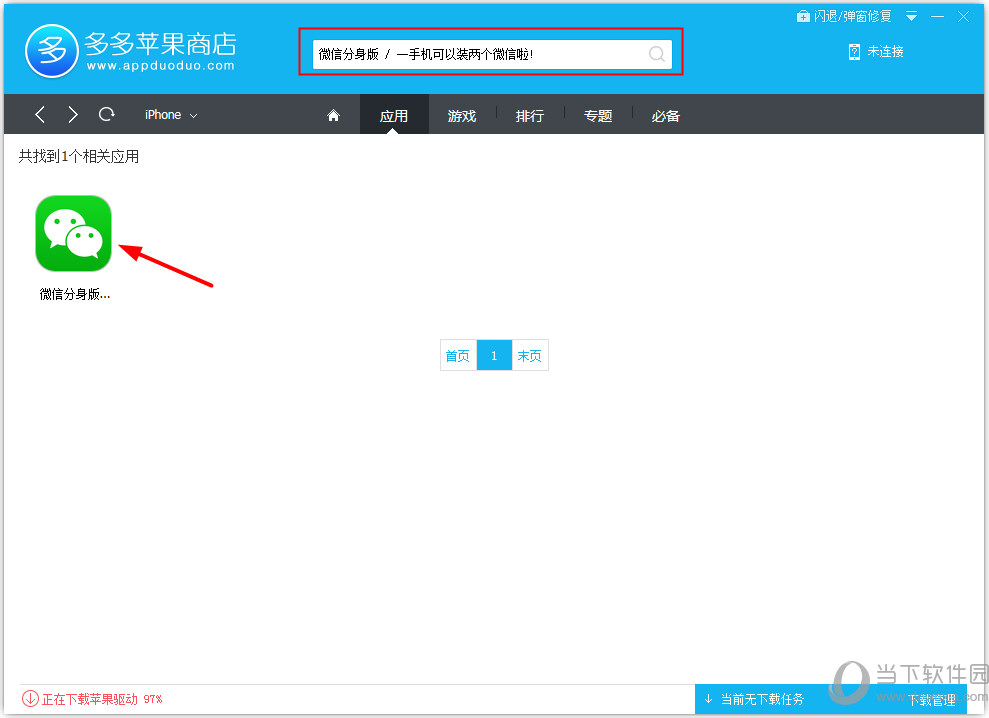Open the title bar main menu arrow
This screenshot has height=718, width=989.
click(x=911, y=16)
